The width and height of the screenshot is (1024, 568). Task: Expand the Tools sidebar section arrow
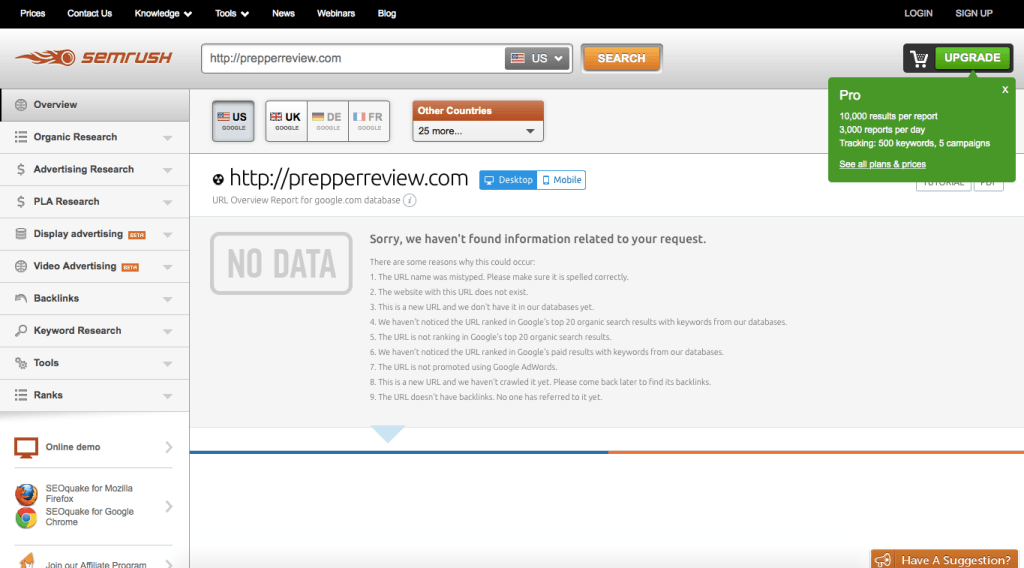point(168,364)
